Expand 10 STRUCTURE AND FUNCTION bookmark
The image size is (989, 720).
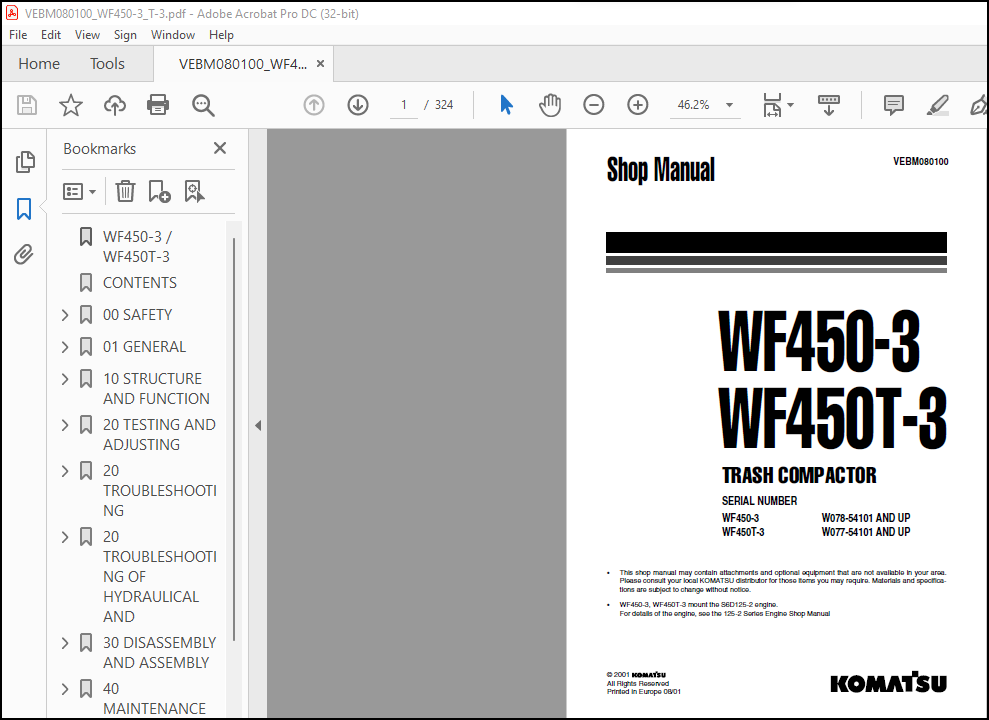coord(65,379)
